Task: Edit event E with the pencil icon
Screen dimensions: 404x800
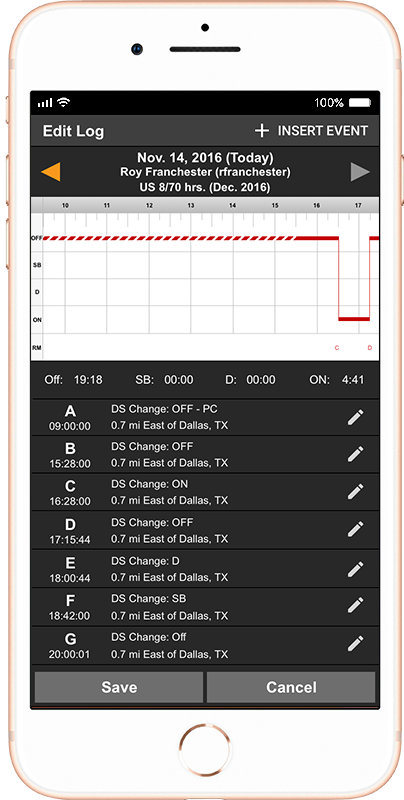Action: 356,569
